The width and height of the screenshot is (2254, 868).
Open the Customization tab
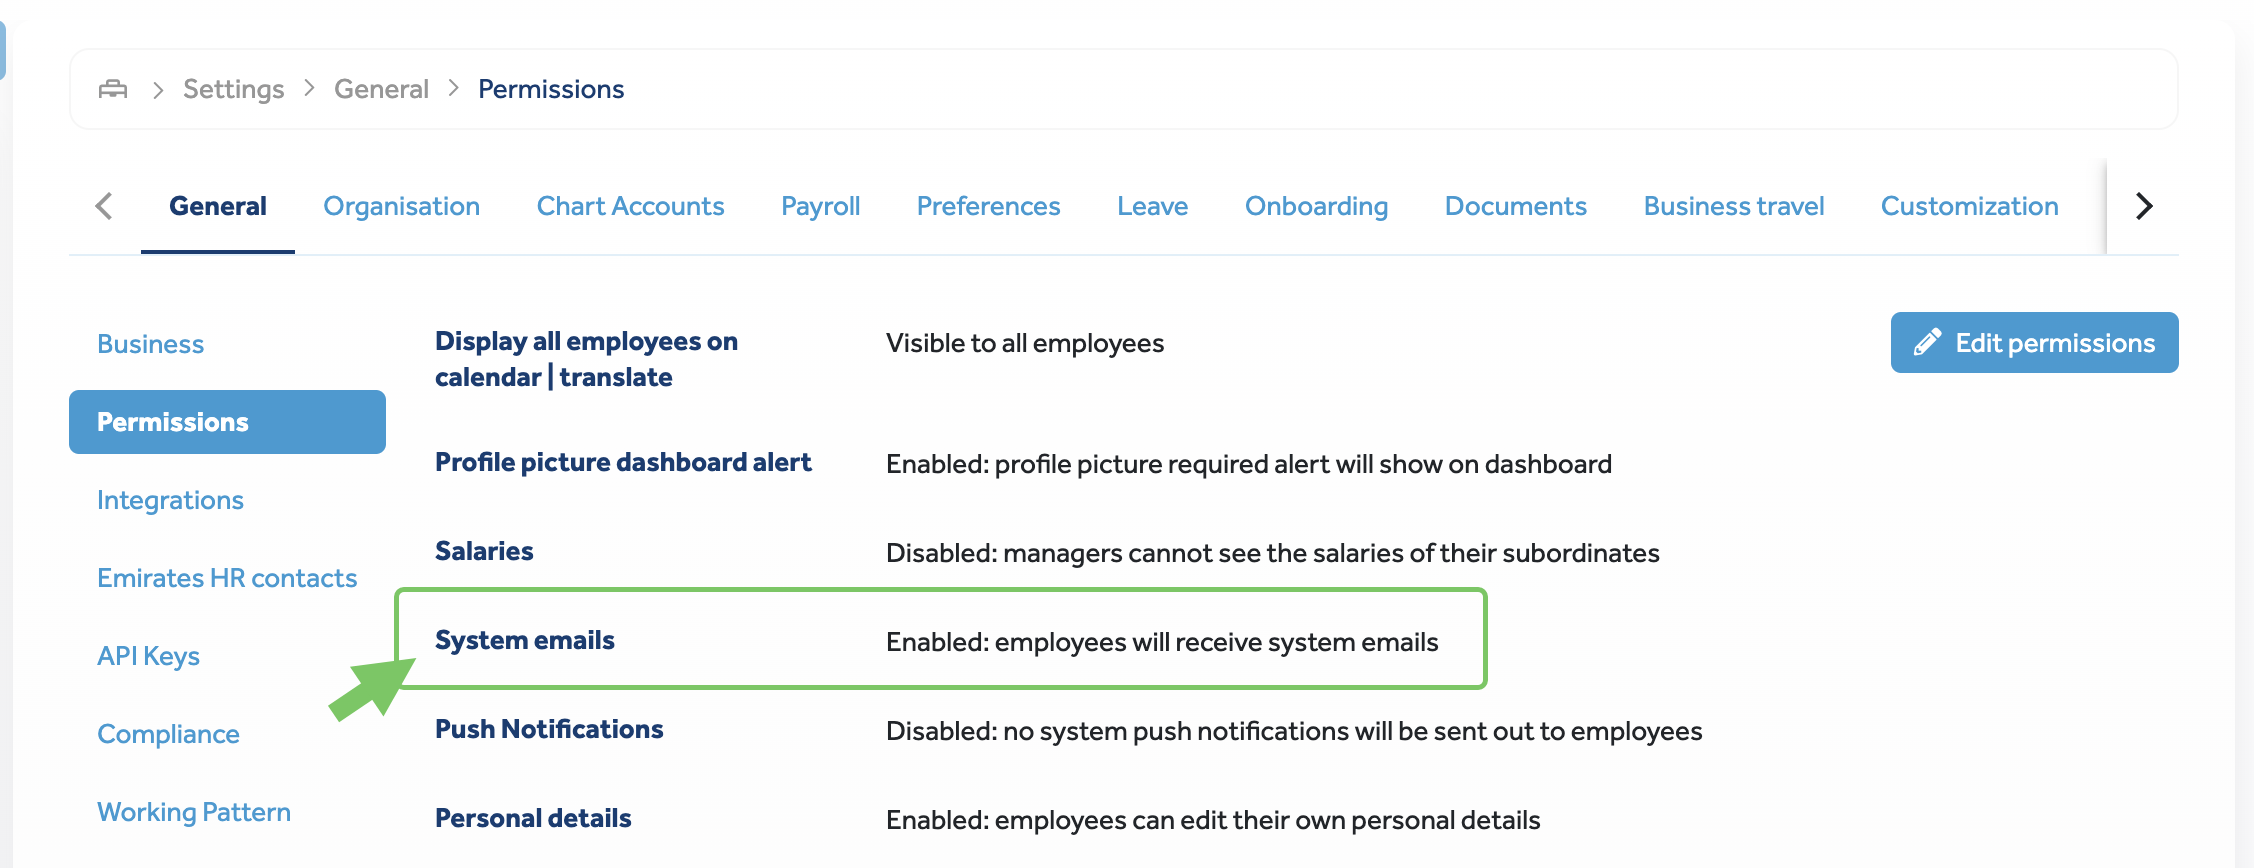coord(1969,206)
